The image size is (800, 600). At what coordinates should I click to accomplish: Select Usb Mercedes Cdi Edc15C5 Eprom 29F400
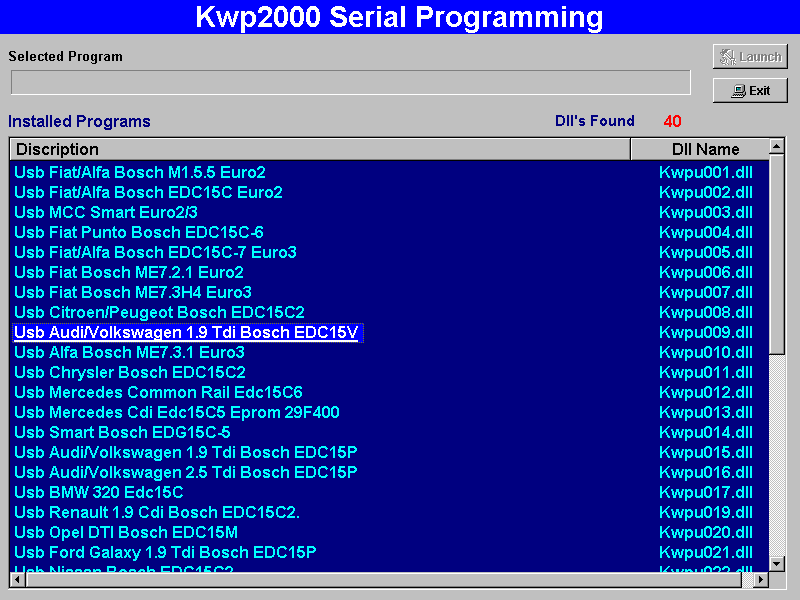pos(177,412)
